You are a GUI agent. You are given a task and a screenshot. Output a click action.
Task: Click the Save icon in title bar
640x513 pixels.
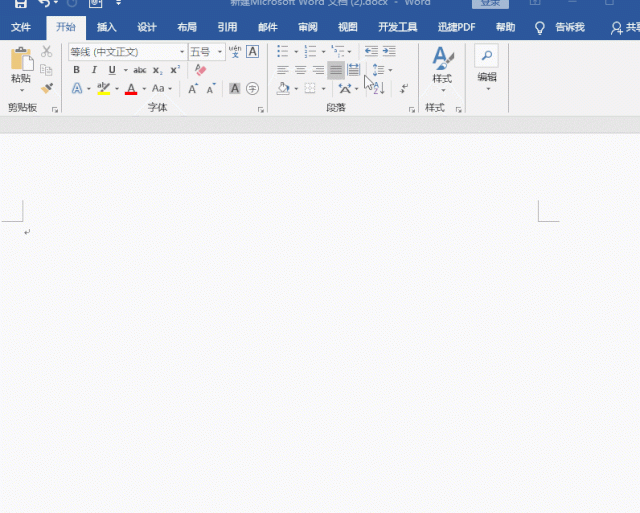pyautogui.click(x=20, y=4)
